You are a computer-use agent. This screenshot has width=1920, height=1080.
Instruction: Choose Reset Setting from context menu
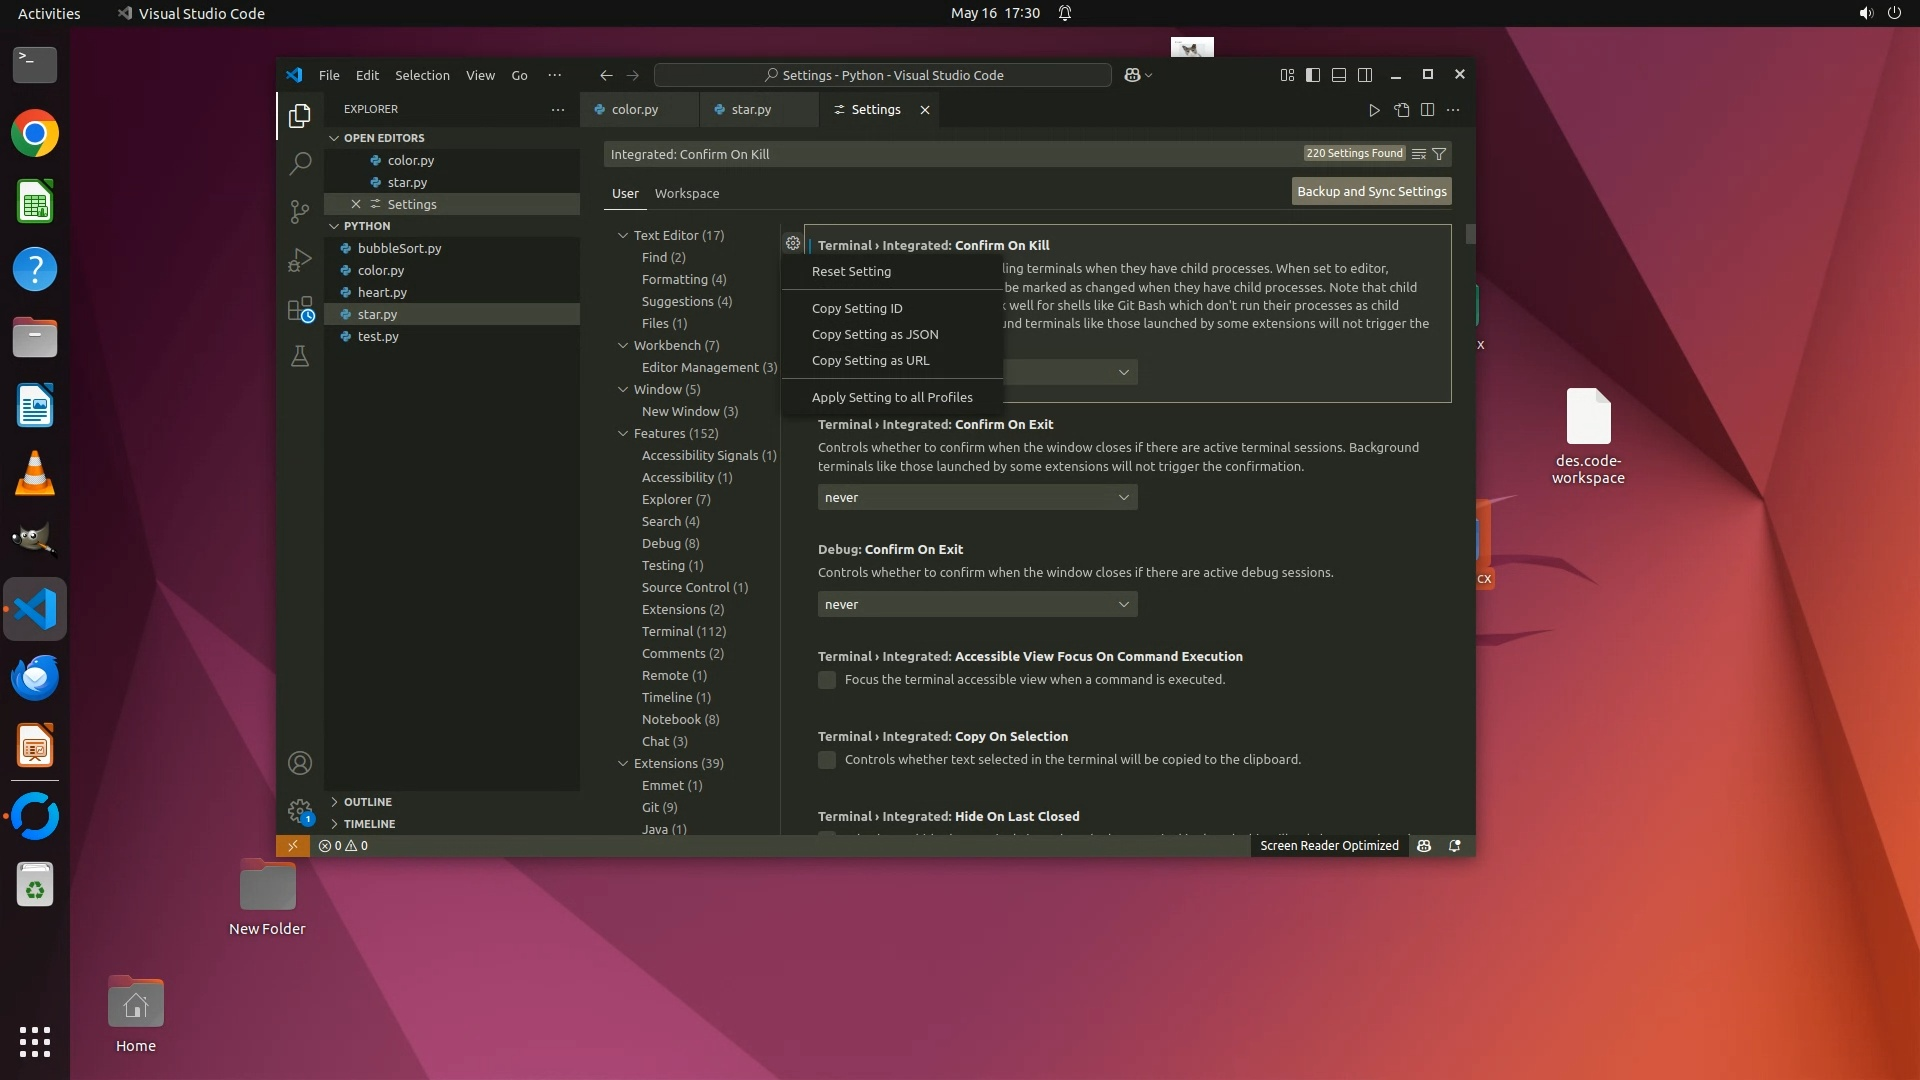[x=851, y=272]
